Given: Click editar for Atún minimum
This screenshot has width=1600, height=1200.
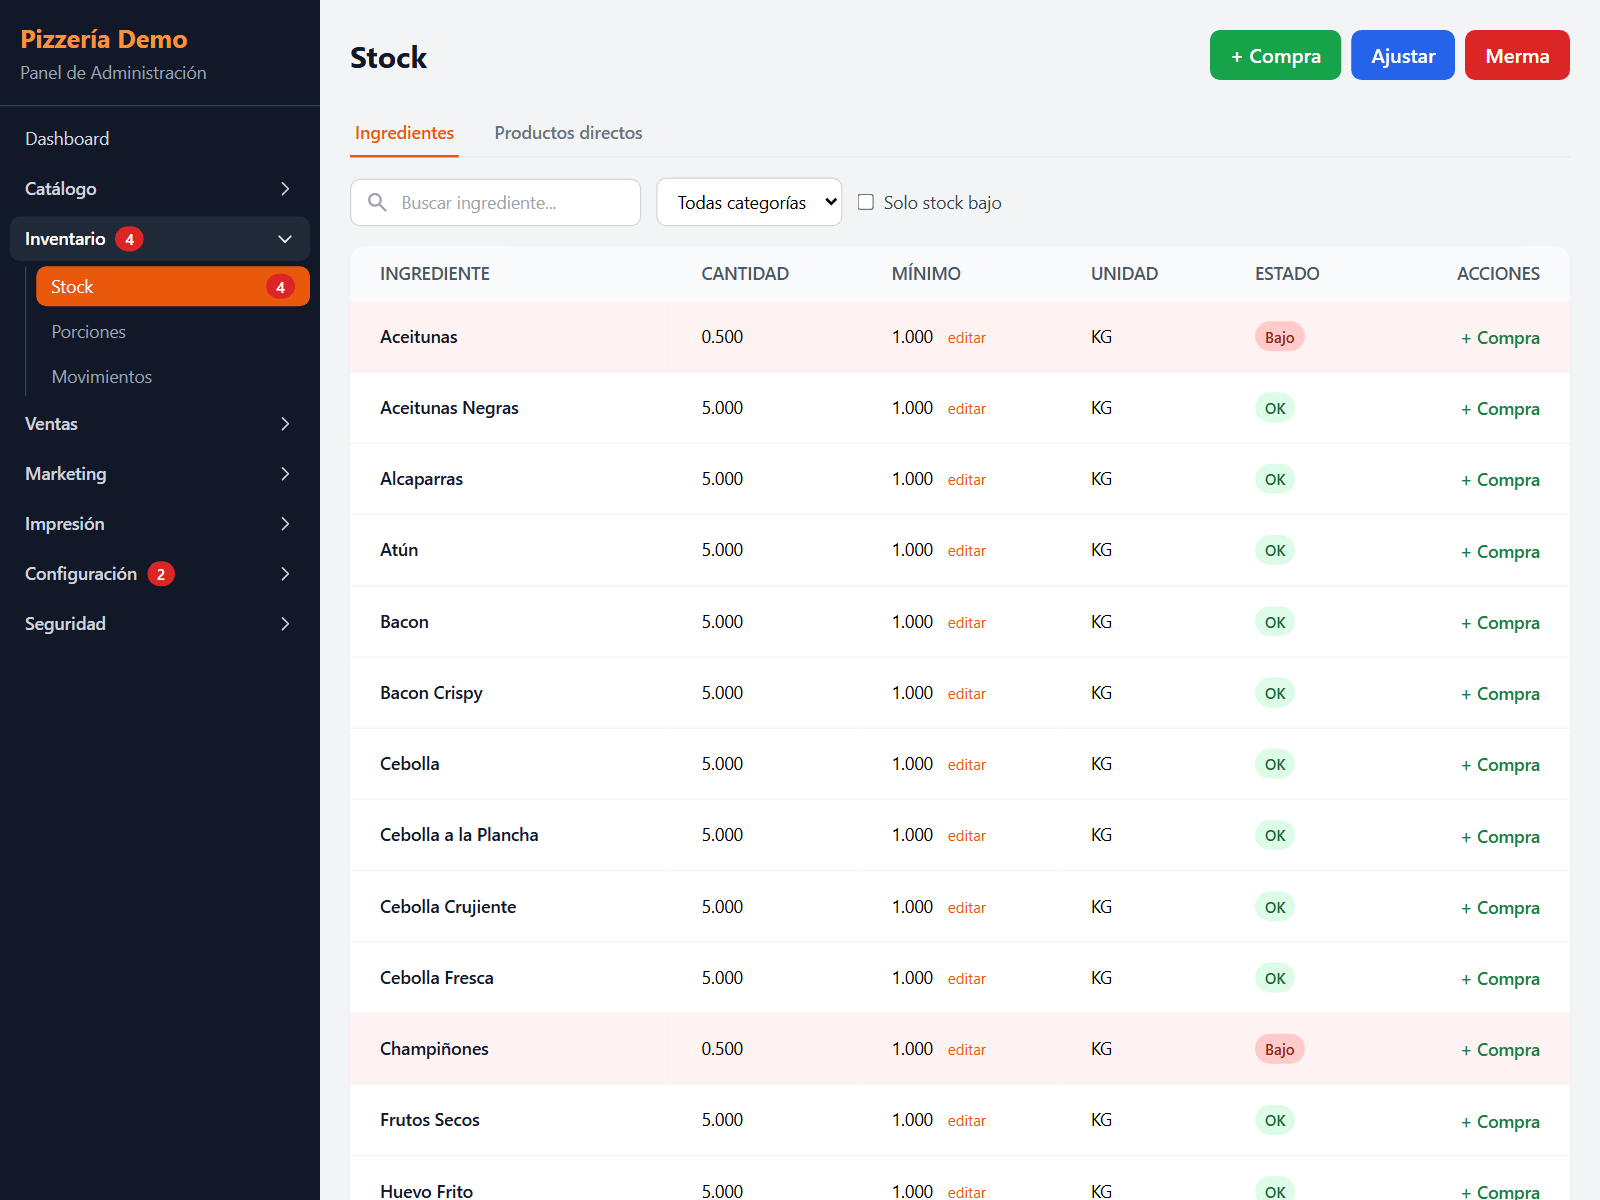Looking at the screenshot, I should (x=966, y=551).
